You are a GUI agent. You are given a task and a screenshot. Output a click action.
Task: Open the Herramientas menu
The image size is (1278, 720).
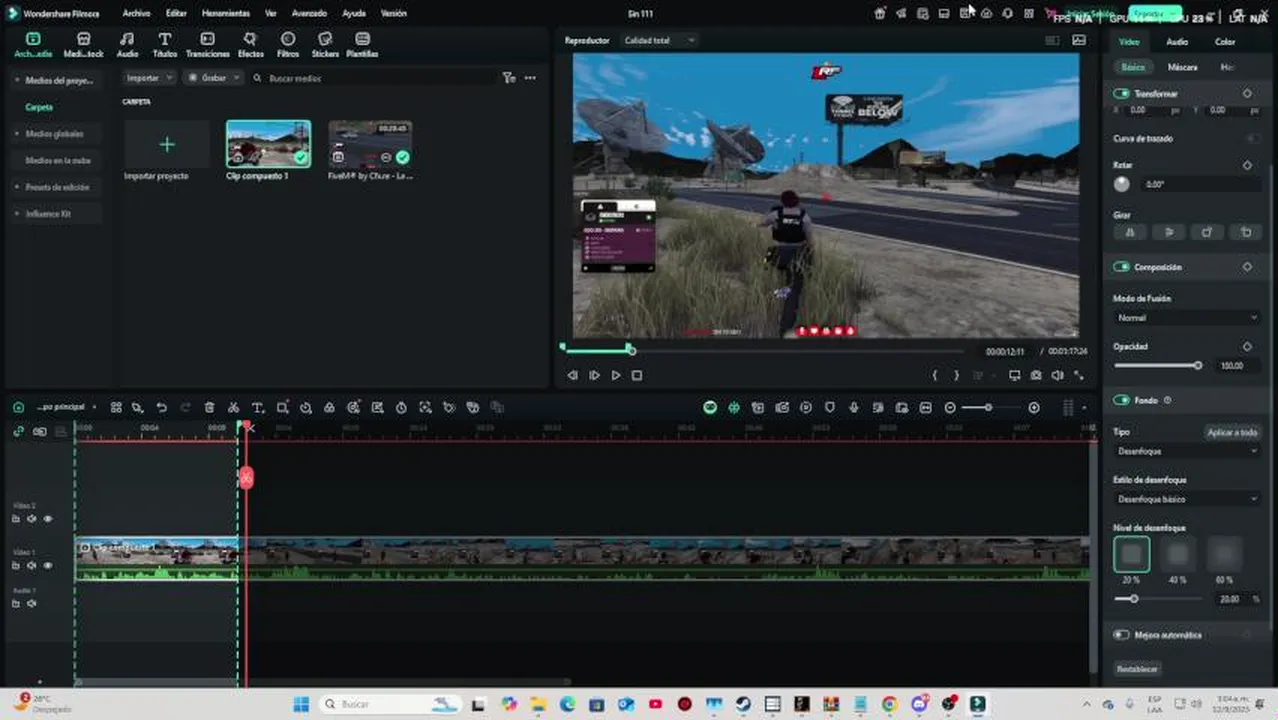pos(226,13)
